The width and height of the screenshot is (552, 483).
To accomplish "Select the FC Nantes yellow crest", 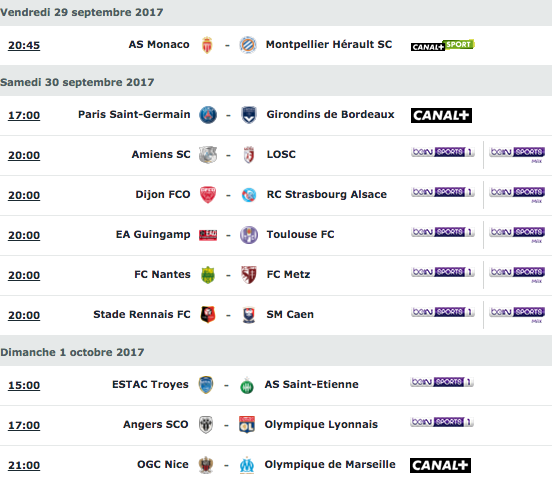I will click(208, 275).
